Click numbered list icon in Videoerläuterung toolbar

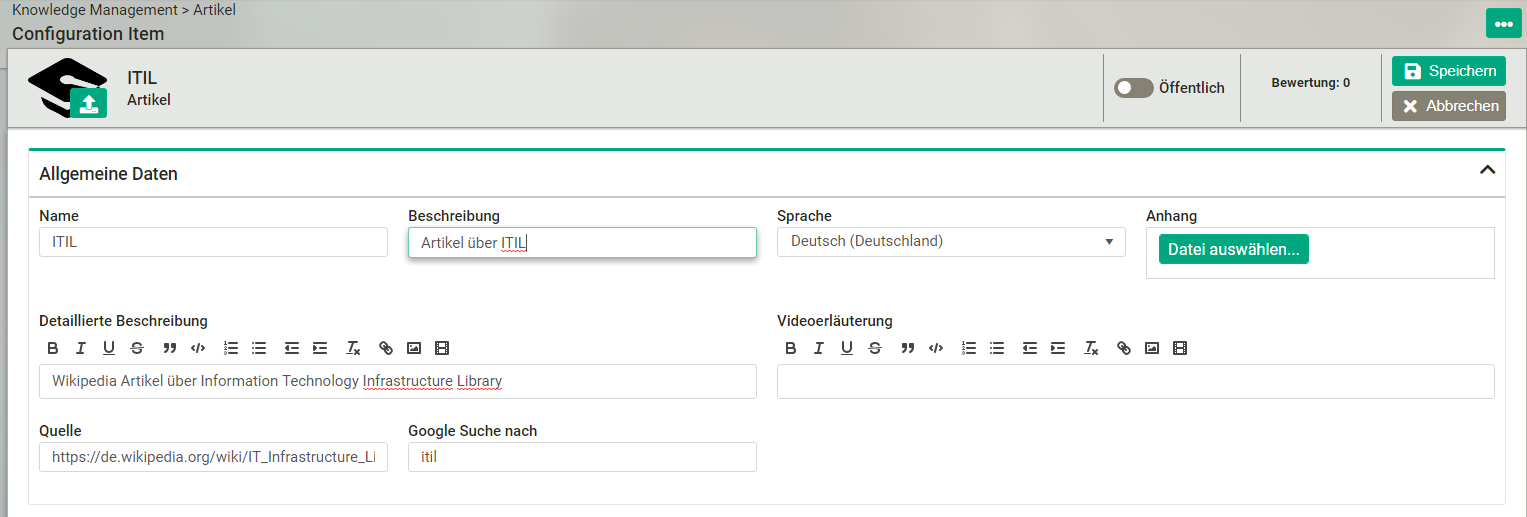pos(968,348)
